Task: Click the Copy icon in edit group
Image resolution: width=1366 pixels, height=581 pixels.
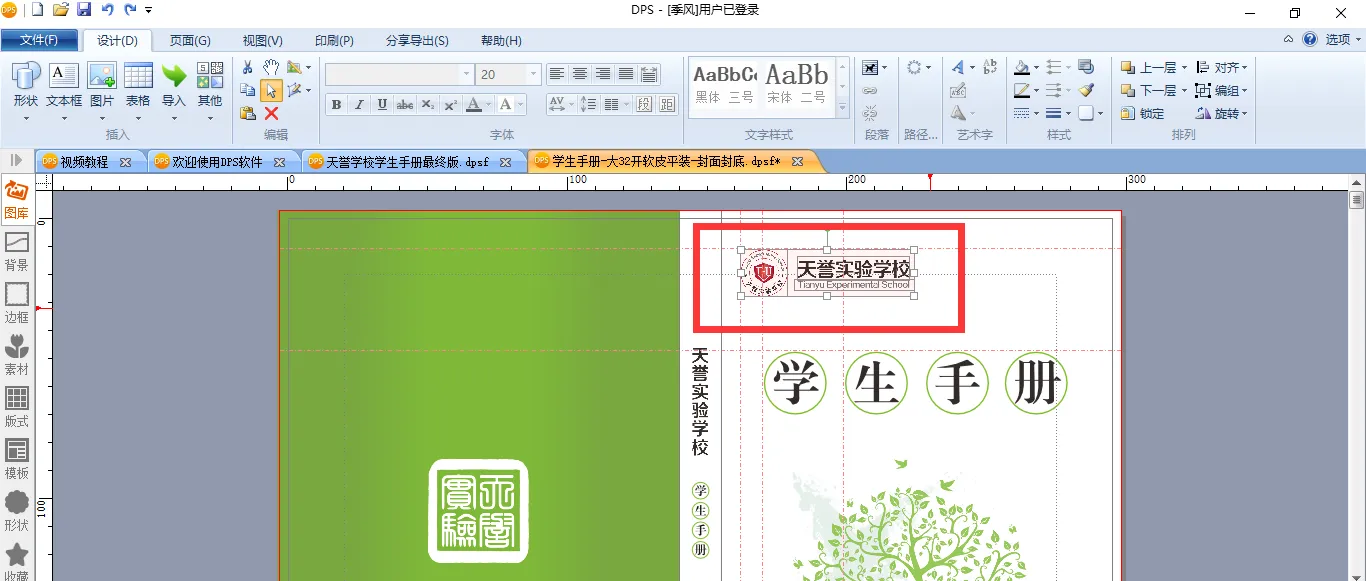Action: point(247,90)
